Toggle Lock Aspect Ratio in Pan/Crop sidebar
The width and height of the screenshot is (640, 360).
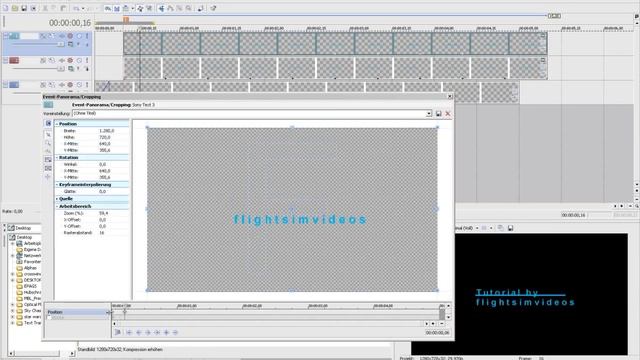point(48,159)
